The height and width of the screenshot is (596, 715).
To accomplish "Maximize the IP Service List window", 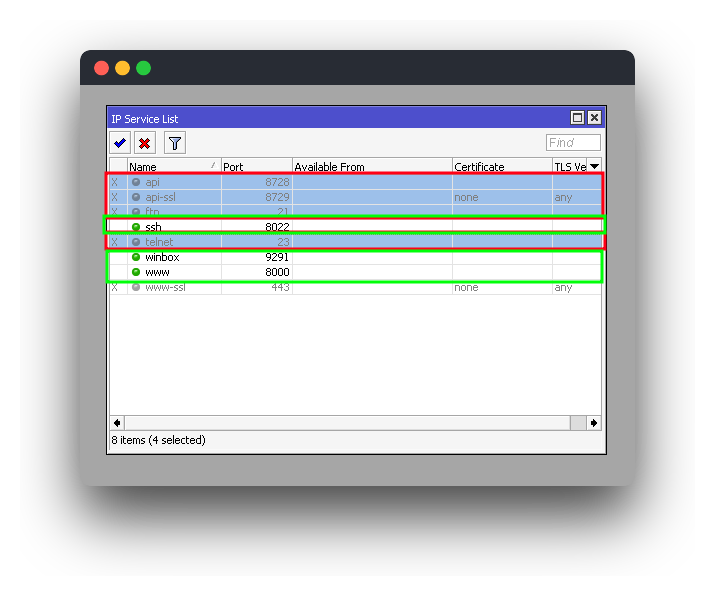I will 577,118.
